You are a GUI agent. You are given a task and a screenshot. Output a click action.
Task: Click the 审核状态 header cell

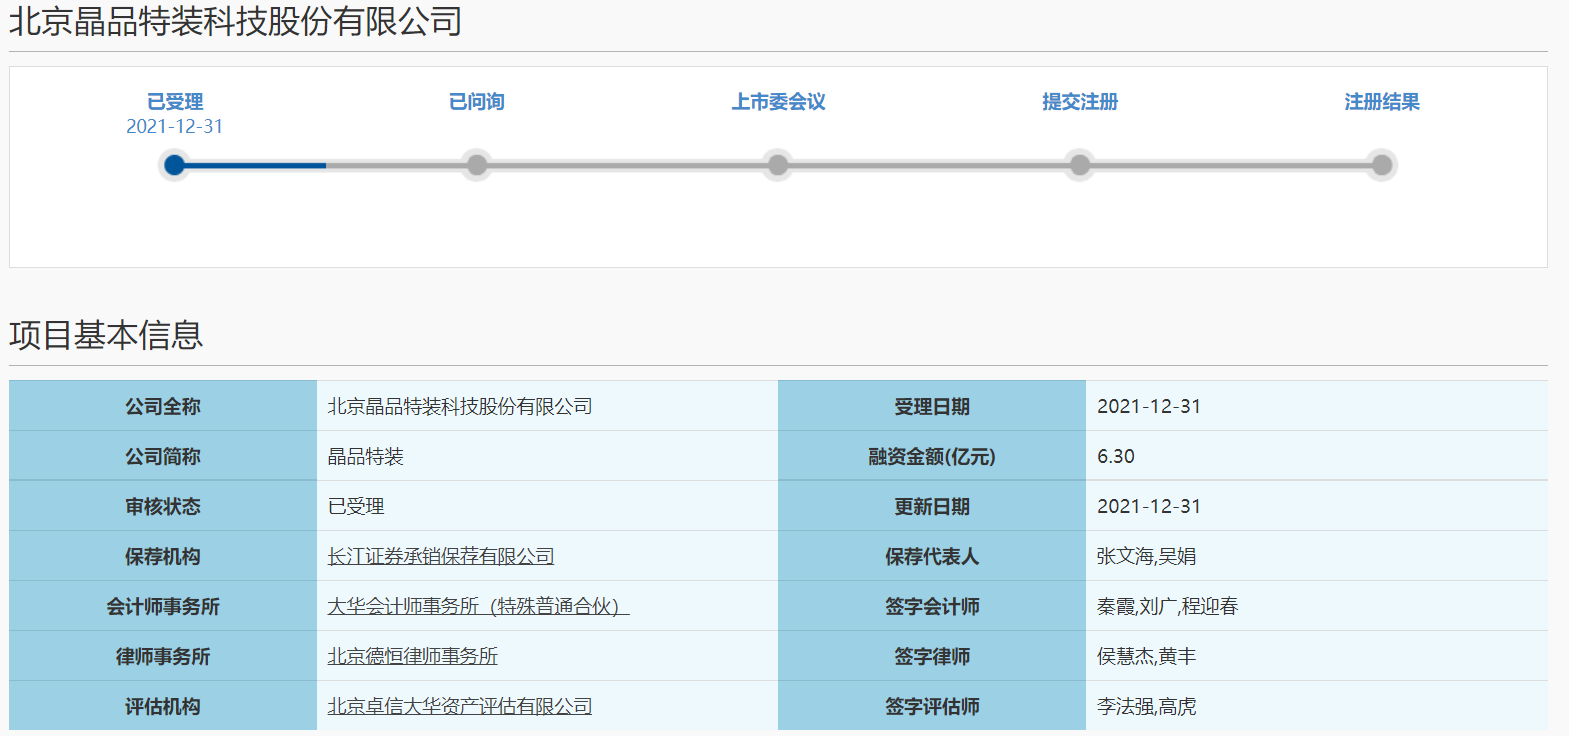163,506
